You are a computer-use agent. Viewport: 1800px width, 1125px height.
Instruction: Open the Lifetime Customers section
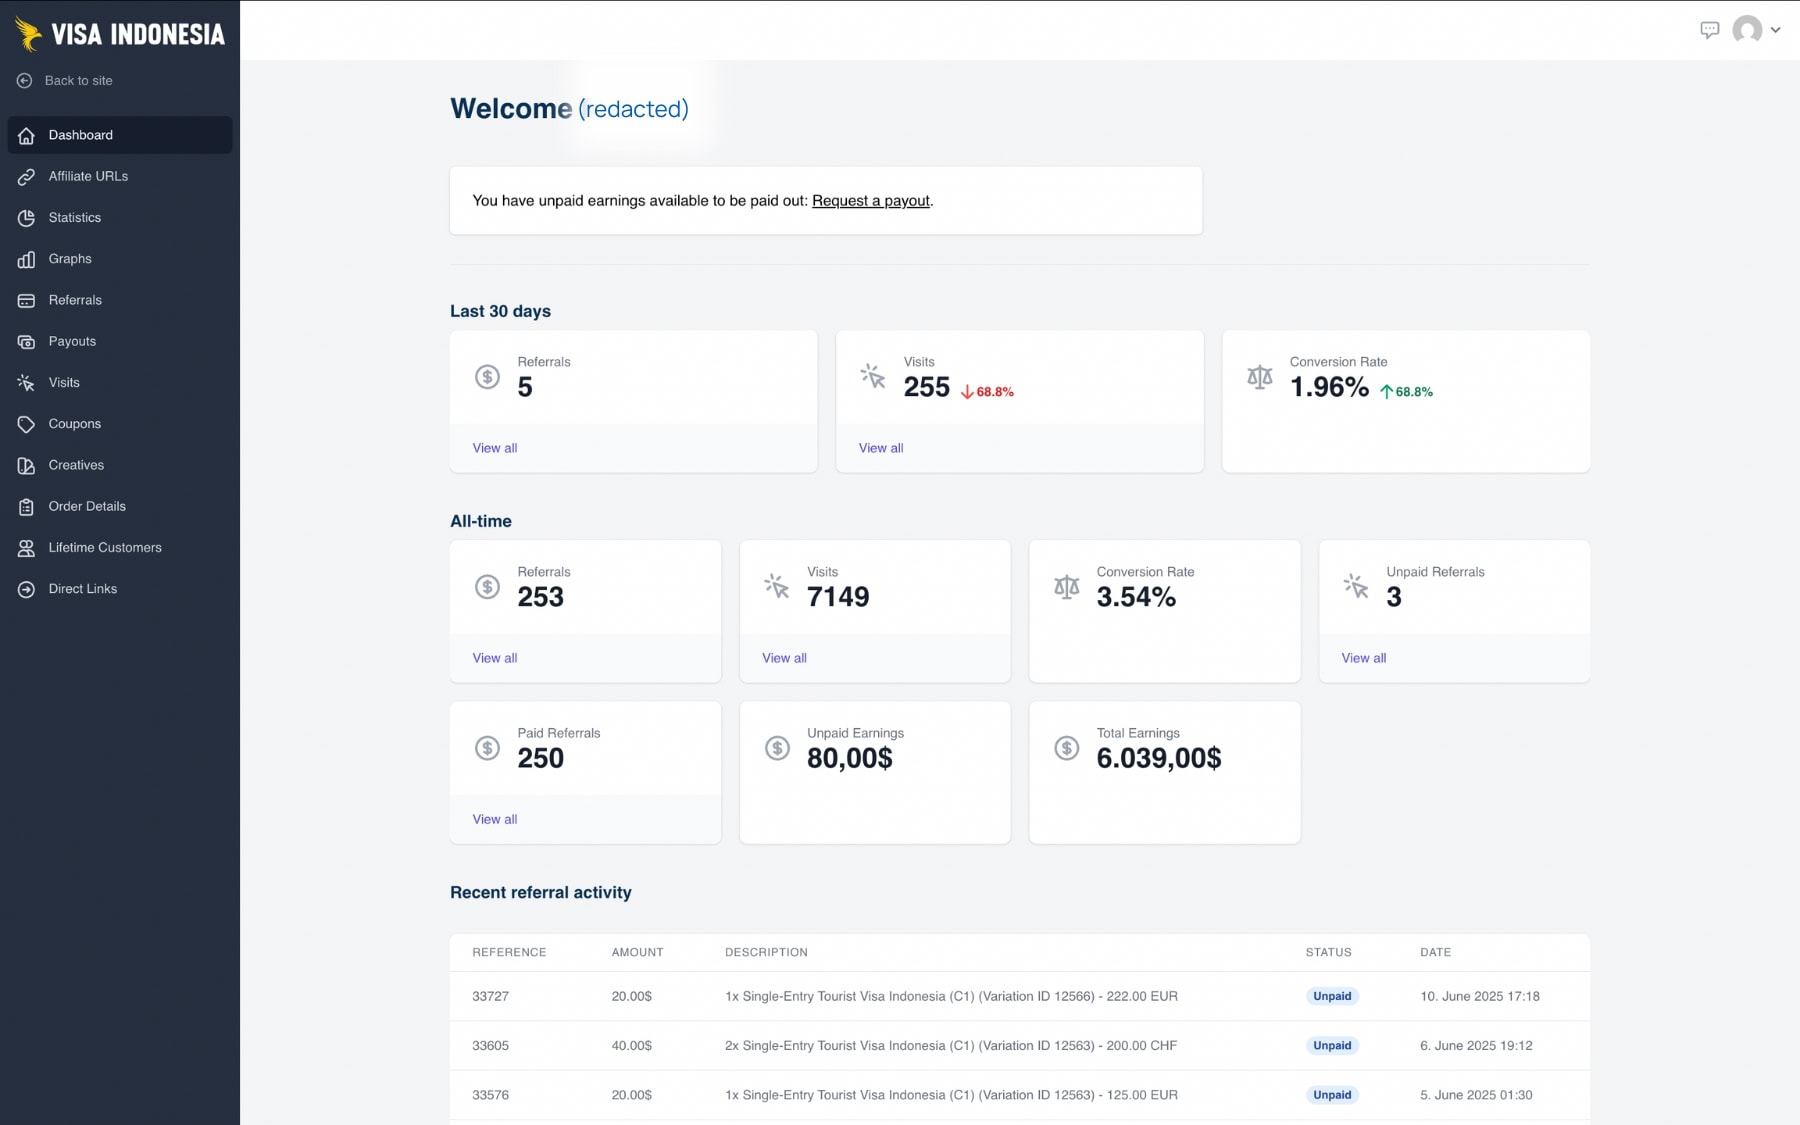coord(105,547)
